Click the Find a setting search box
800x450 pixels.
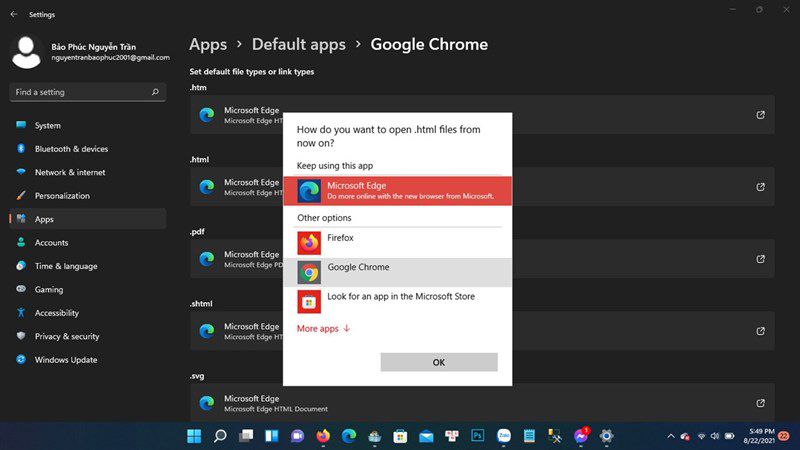pos(88,92)
